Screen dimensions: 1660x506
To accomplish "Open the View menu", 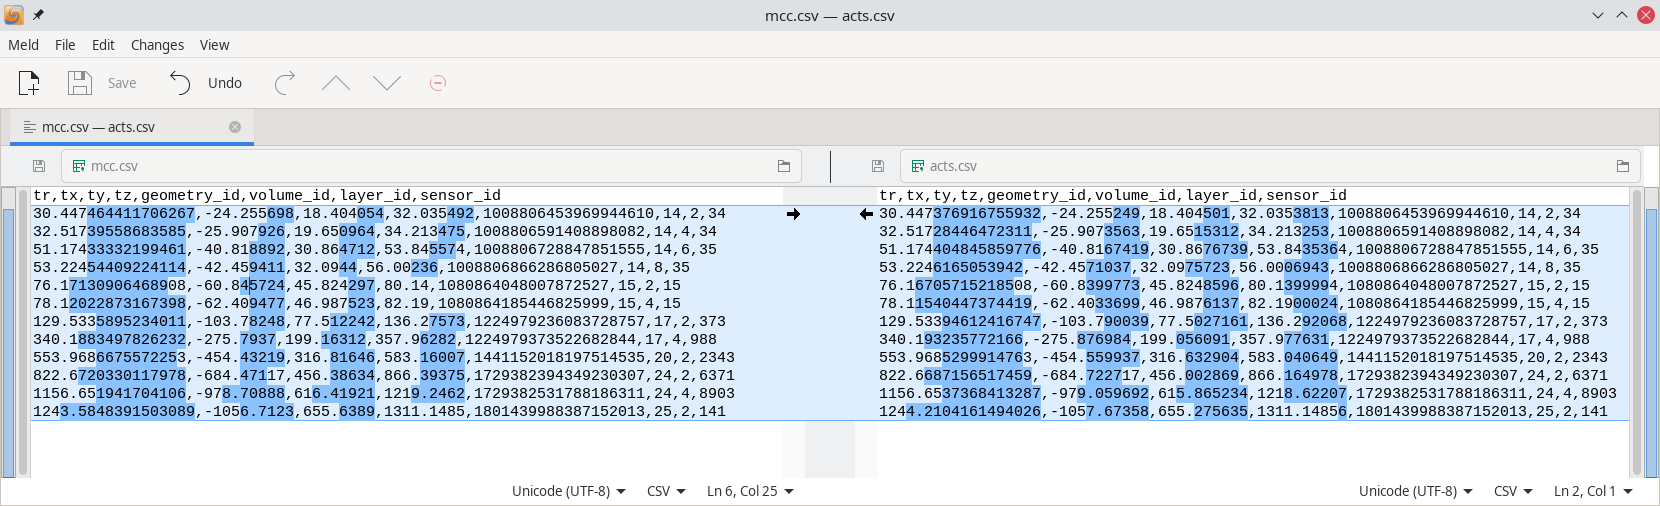I will 214,45.
